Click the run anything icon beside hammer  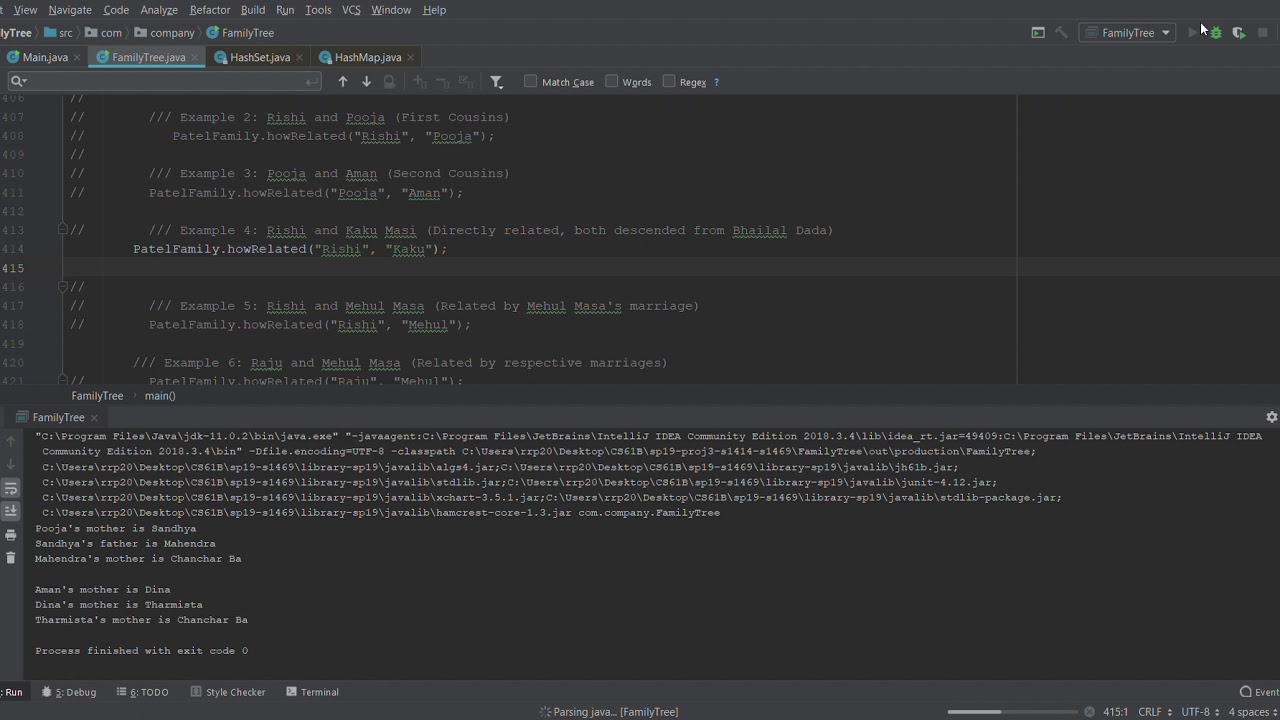(1038, 33)
